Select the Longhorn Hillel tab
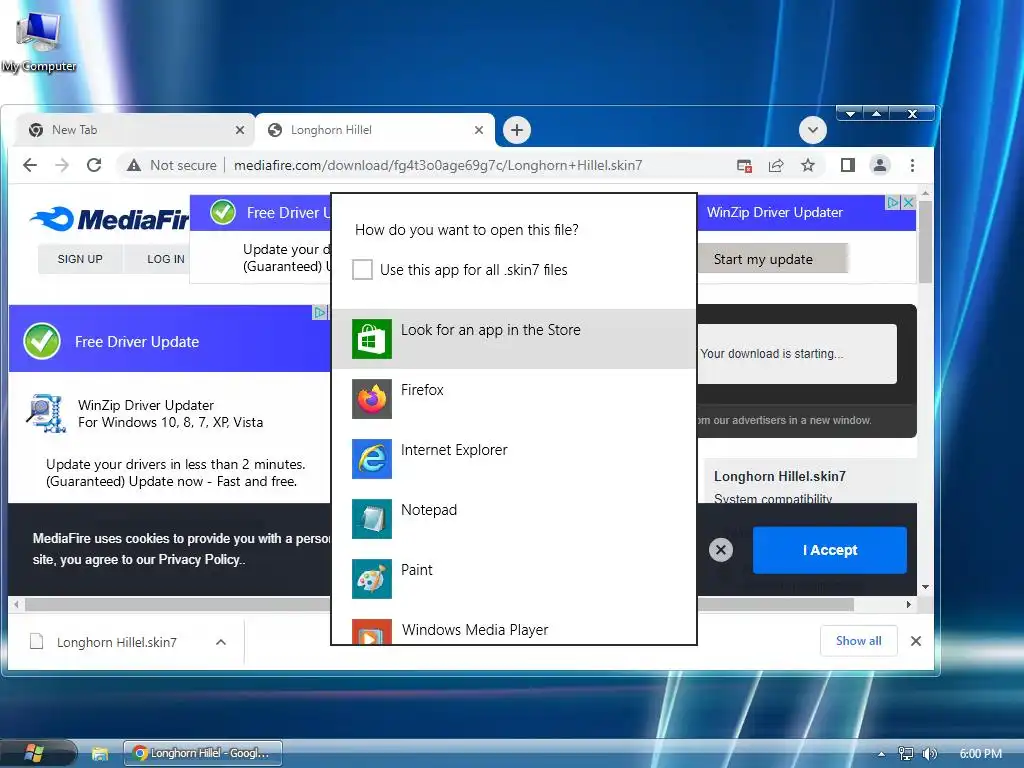 (x=374, y=130)
